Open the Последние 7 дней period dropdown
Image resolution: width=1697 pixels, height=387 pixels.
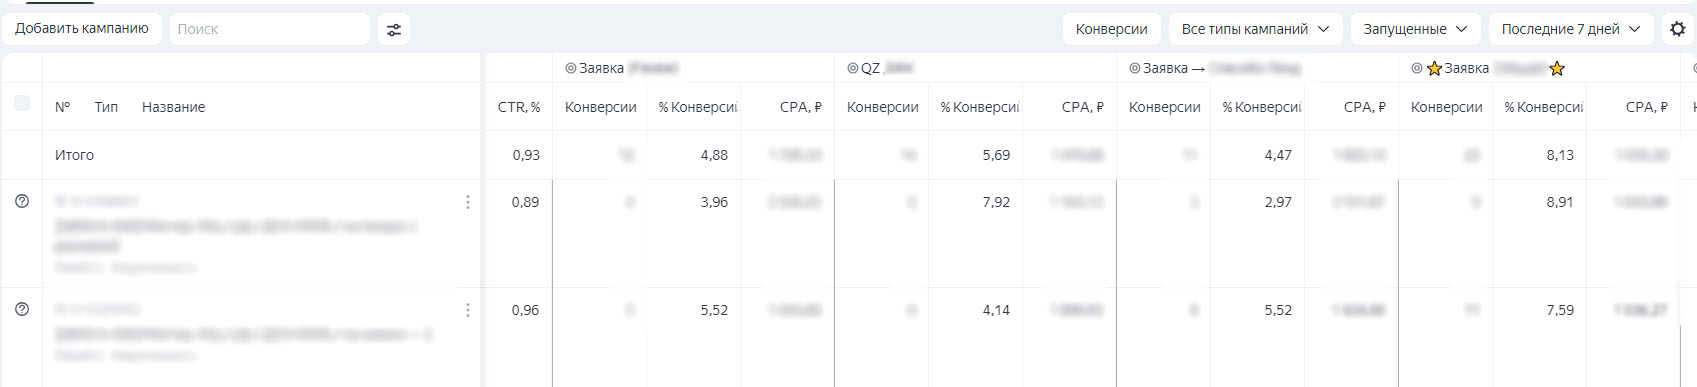[1570, 29]
